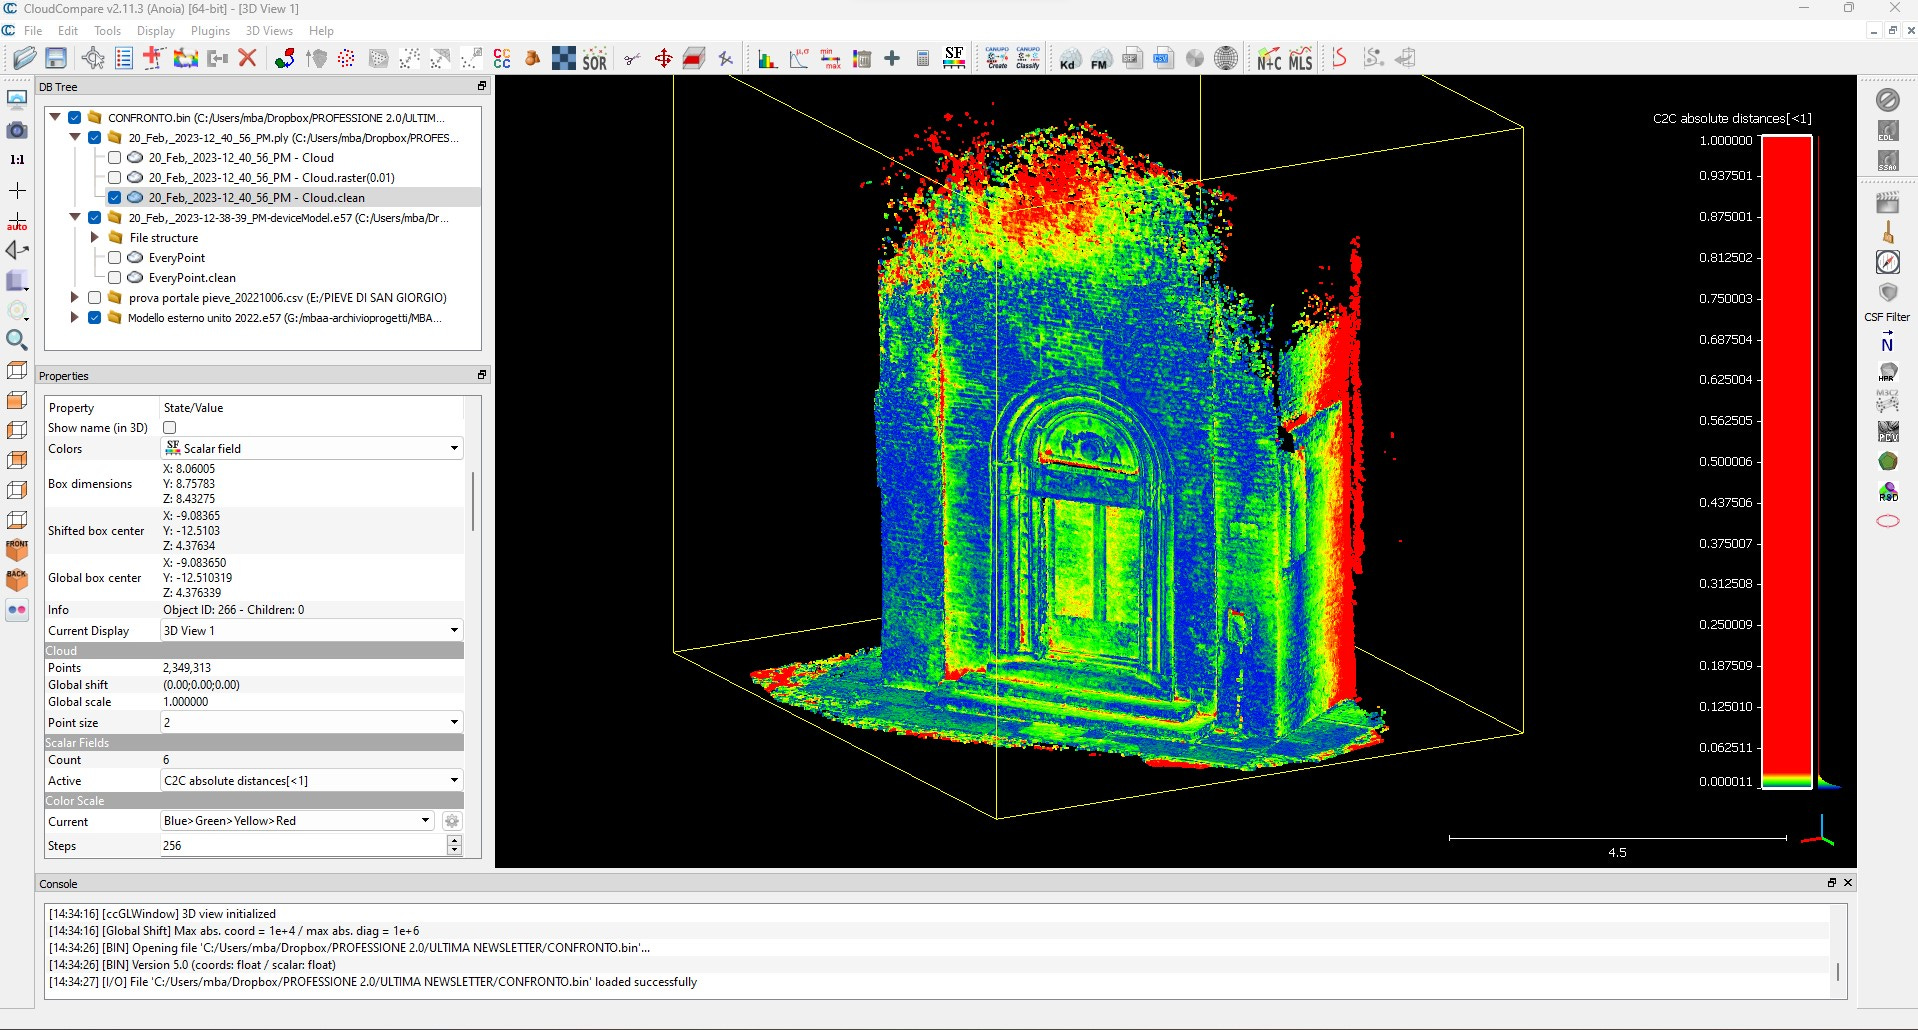Open the SOR noise filter tool
Image resolution: width=1918 pixels, height=1030 pixels.
click(x=595, y=59)
